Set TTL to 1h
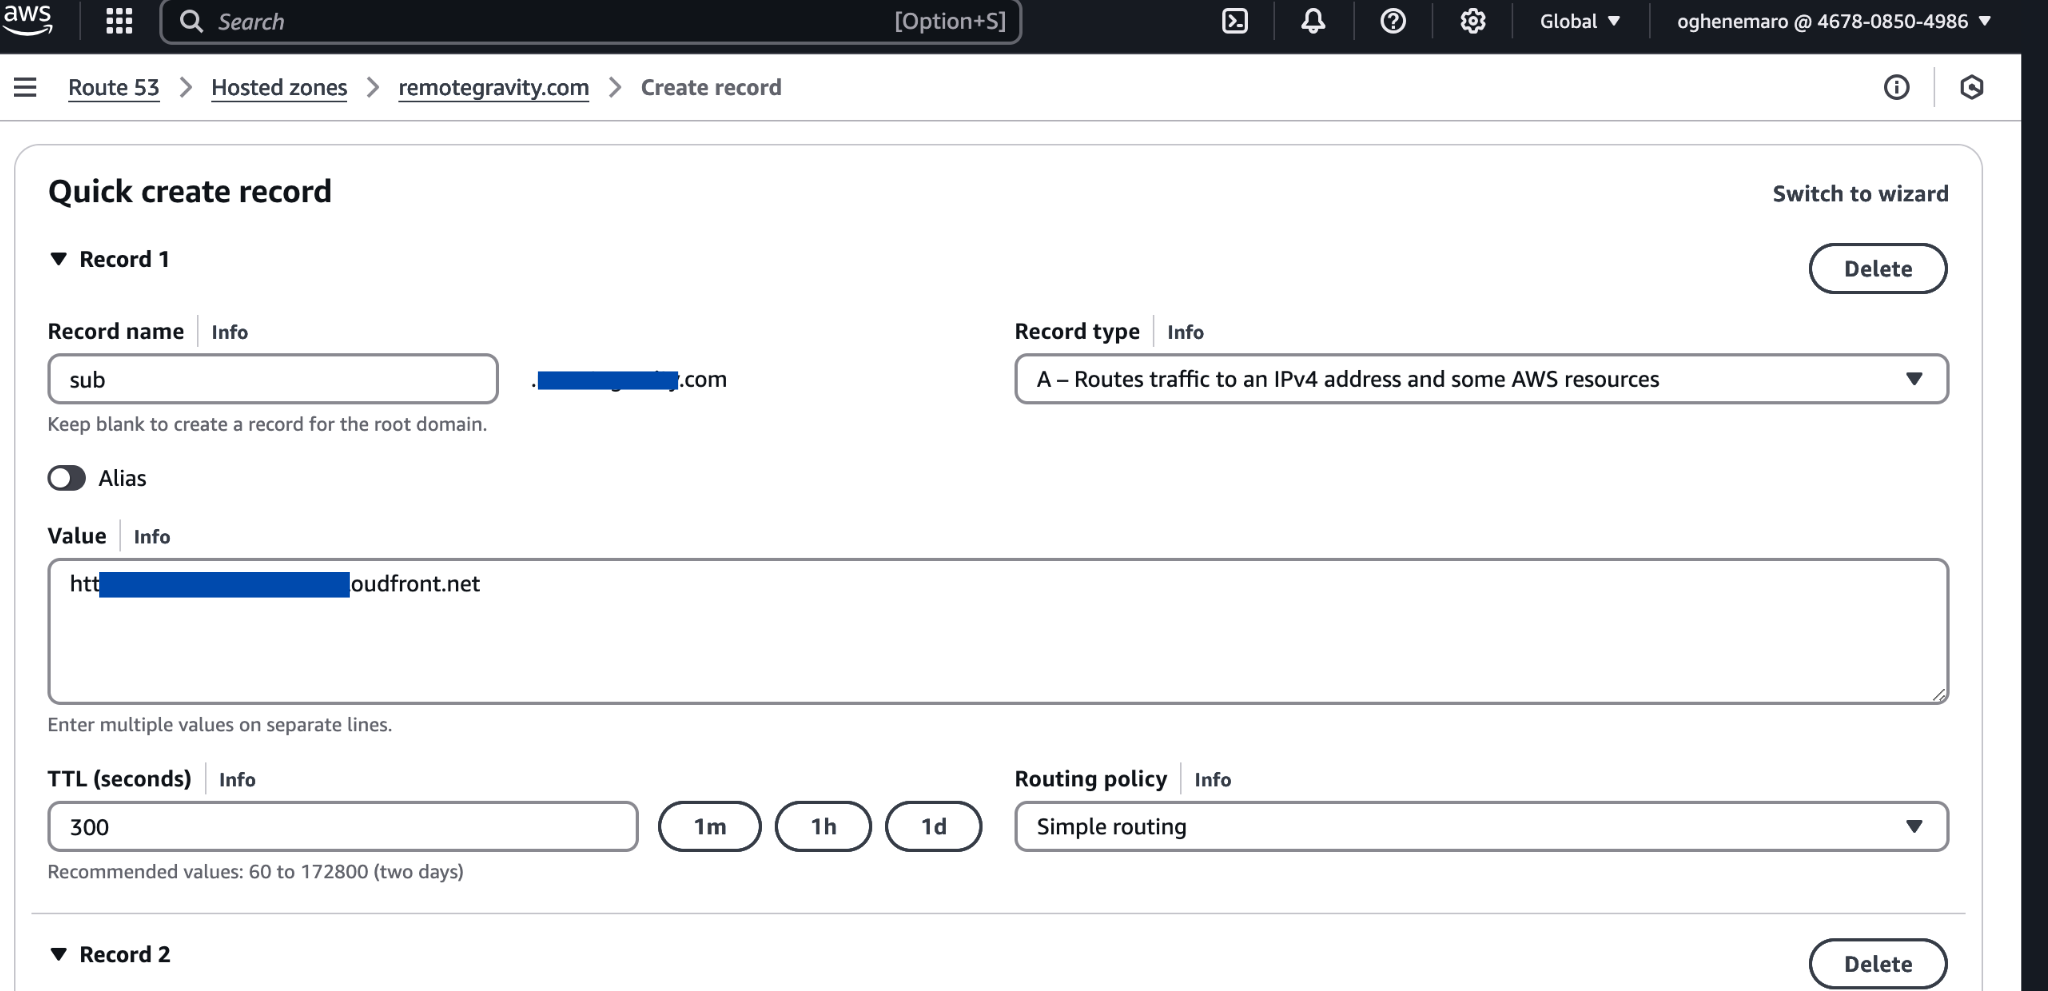Screen dimensions: 2048x991 point(823,826)
